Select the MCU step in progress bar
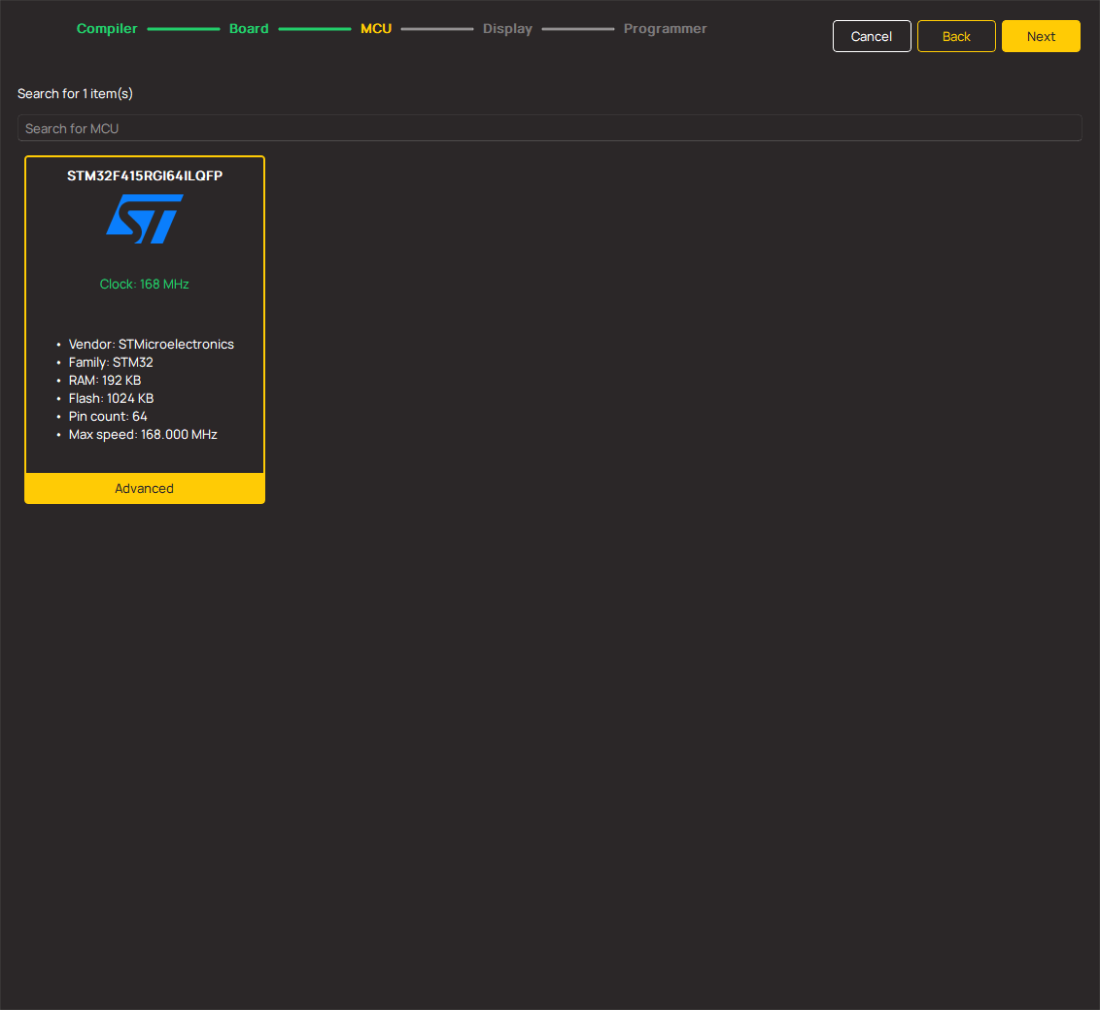Screen dimensions: 1100x1010 tap(376, 29)
